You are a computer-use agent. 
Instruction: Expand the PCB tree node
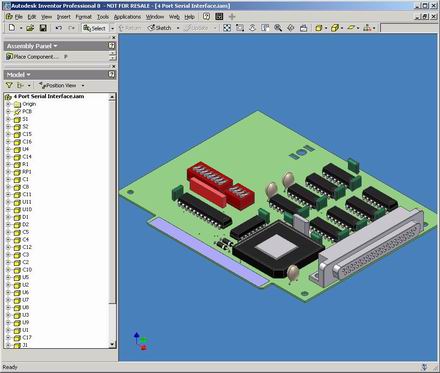(8, 111)
